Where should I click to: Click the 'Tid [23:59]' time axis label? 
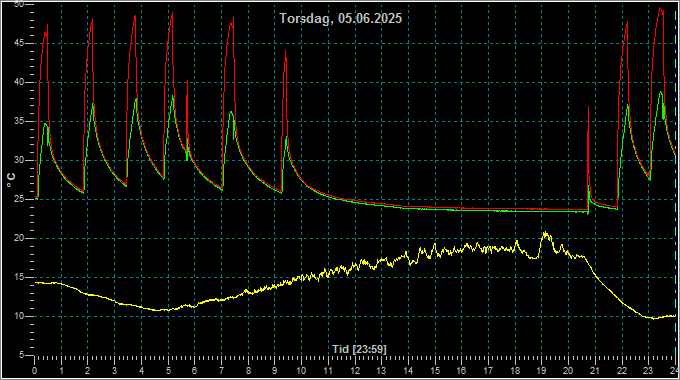pyautogui.click(x=359, y=349)
